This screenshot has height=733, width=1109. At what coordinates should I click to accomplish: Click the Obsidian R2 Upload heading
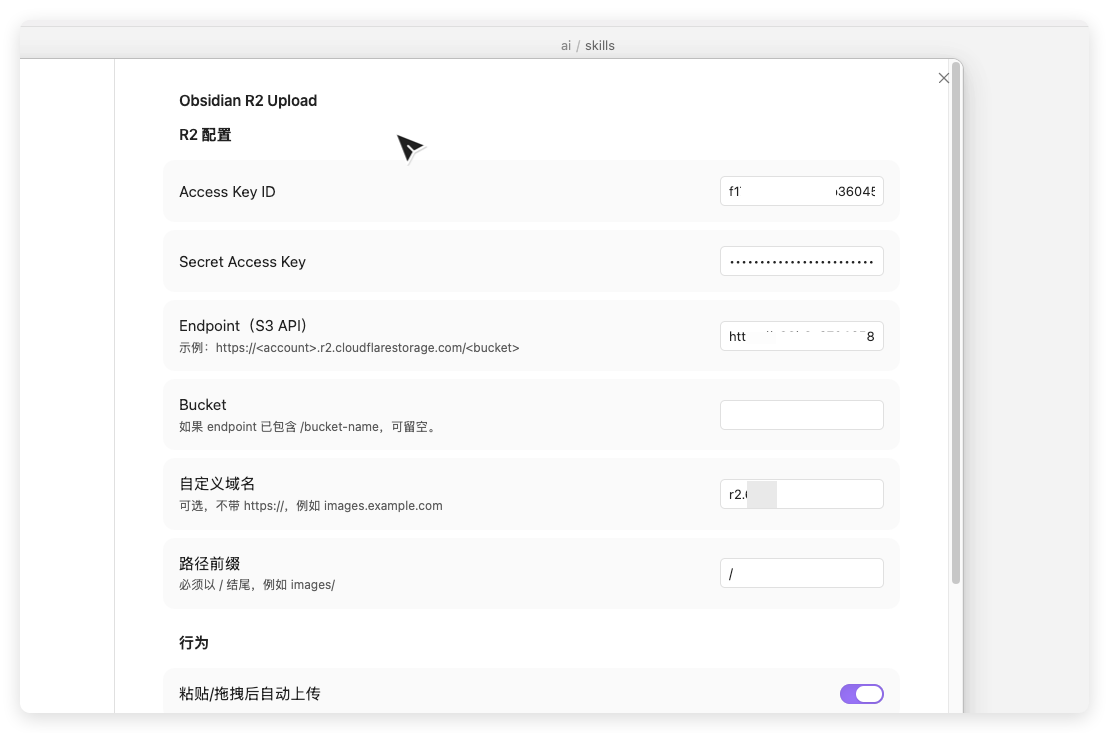pos(248,101)
